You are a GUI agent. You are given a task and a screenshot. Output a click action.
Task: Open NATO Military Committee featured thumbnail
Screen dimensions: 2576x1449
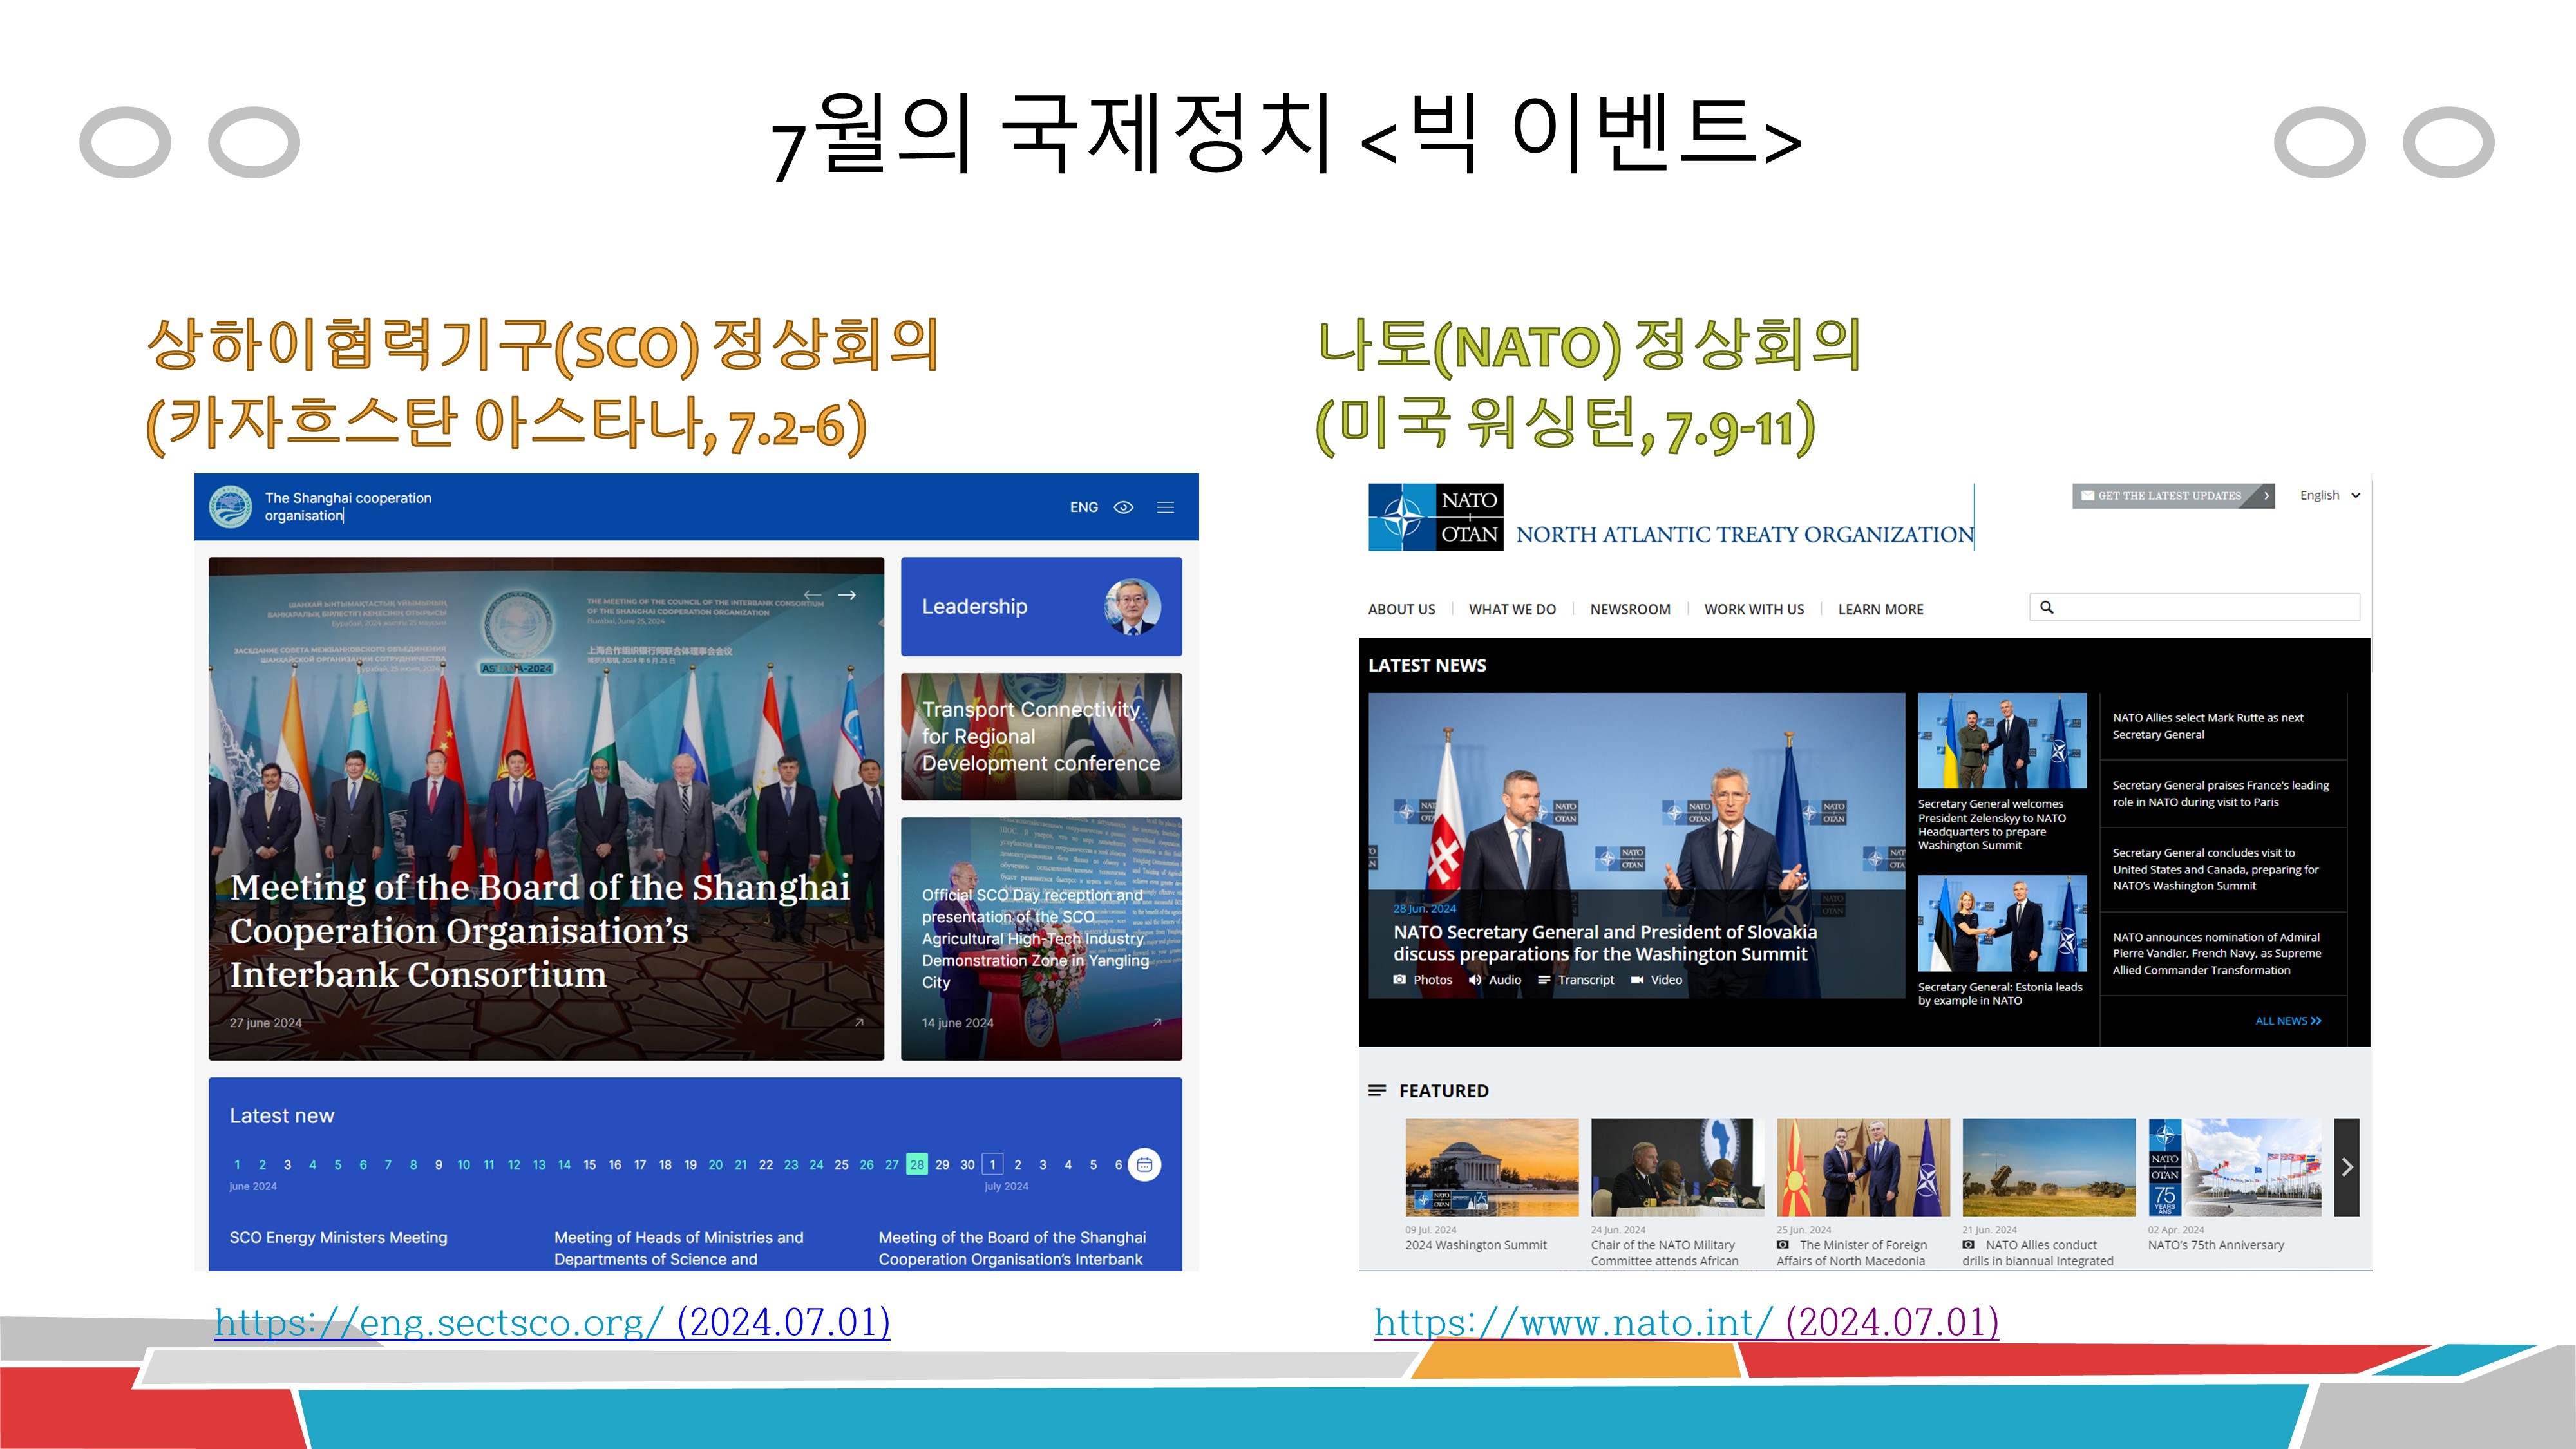point(1677,1167)
